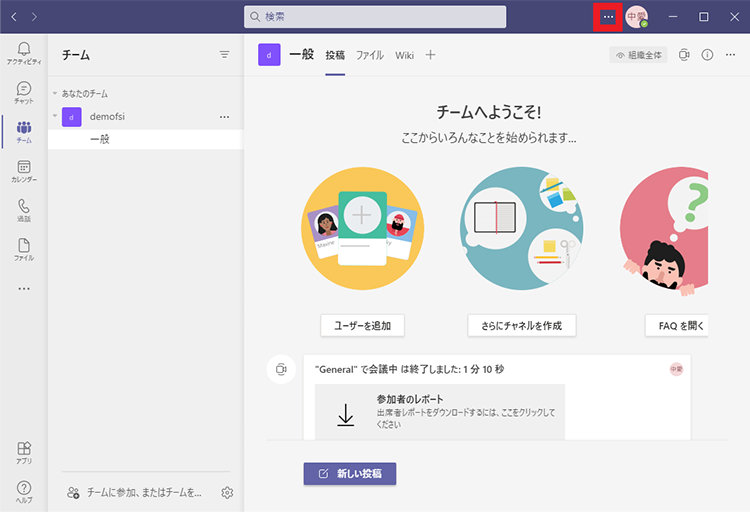
Task: Click the channels notebook illustration
Action: 521,228
